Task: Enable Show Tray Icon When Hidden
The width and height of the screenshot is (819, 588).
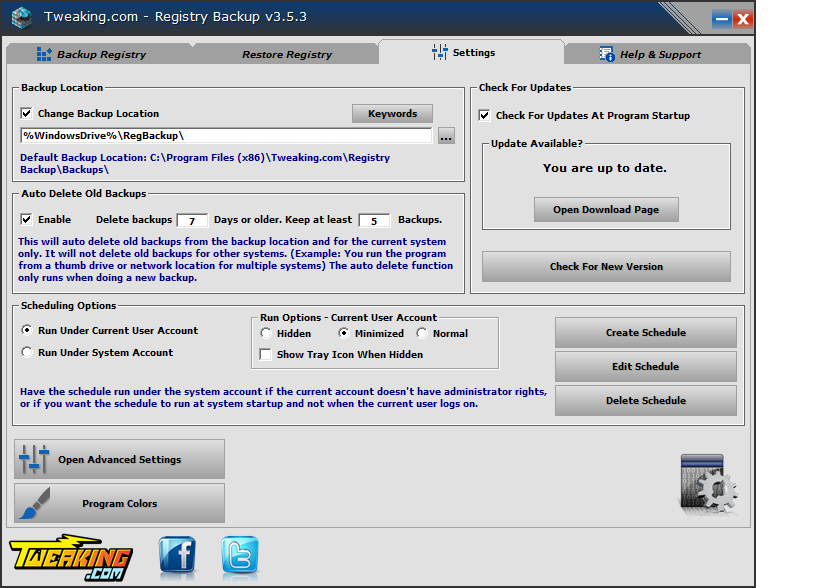Action: pyautogui.click(x=266, y=354)
